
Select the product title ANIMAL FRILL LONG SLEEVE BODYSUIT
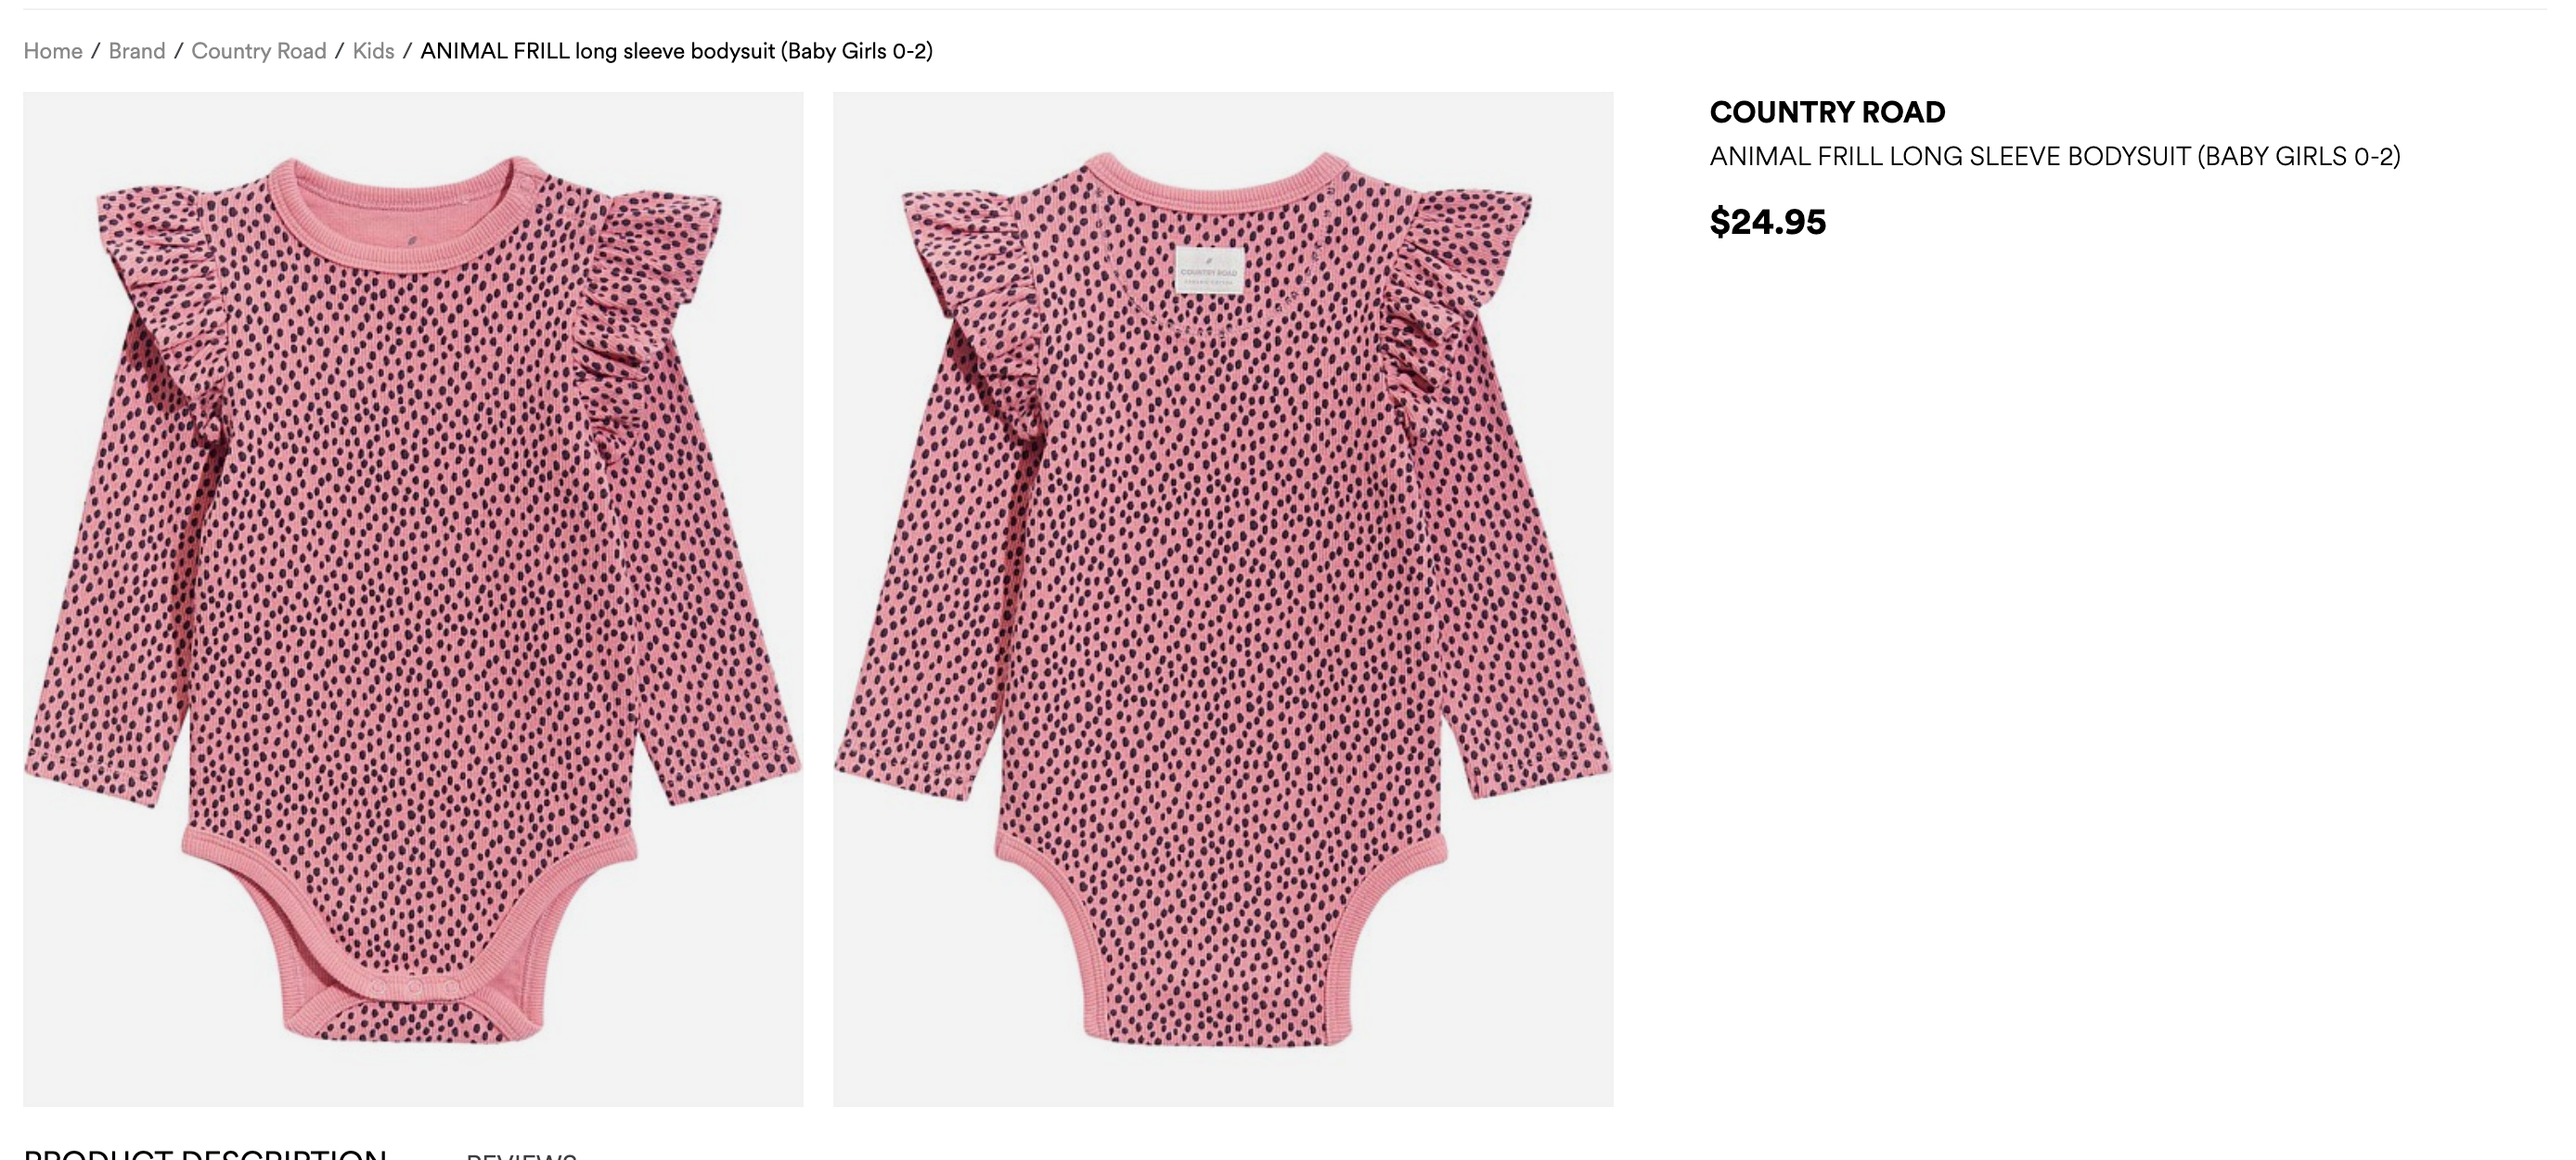point(2055,157)
